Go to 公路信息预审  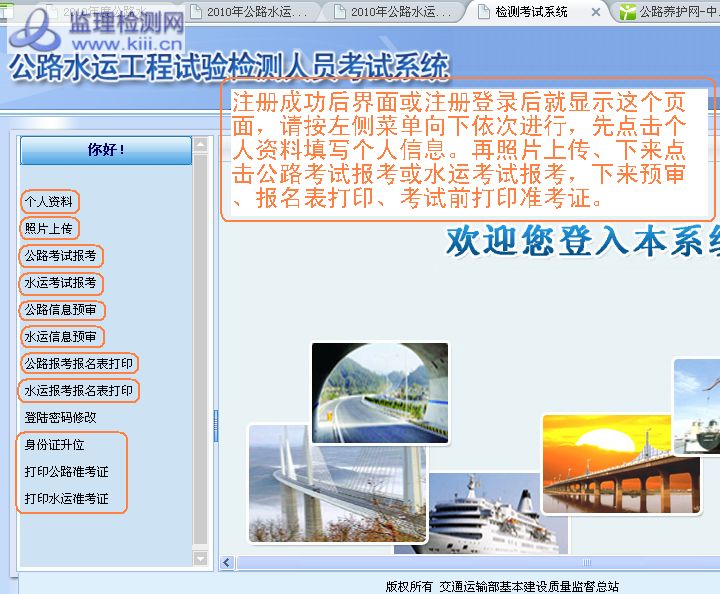60,310
